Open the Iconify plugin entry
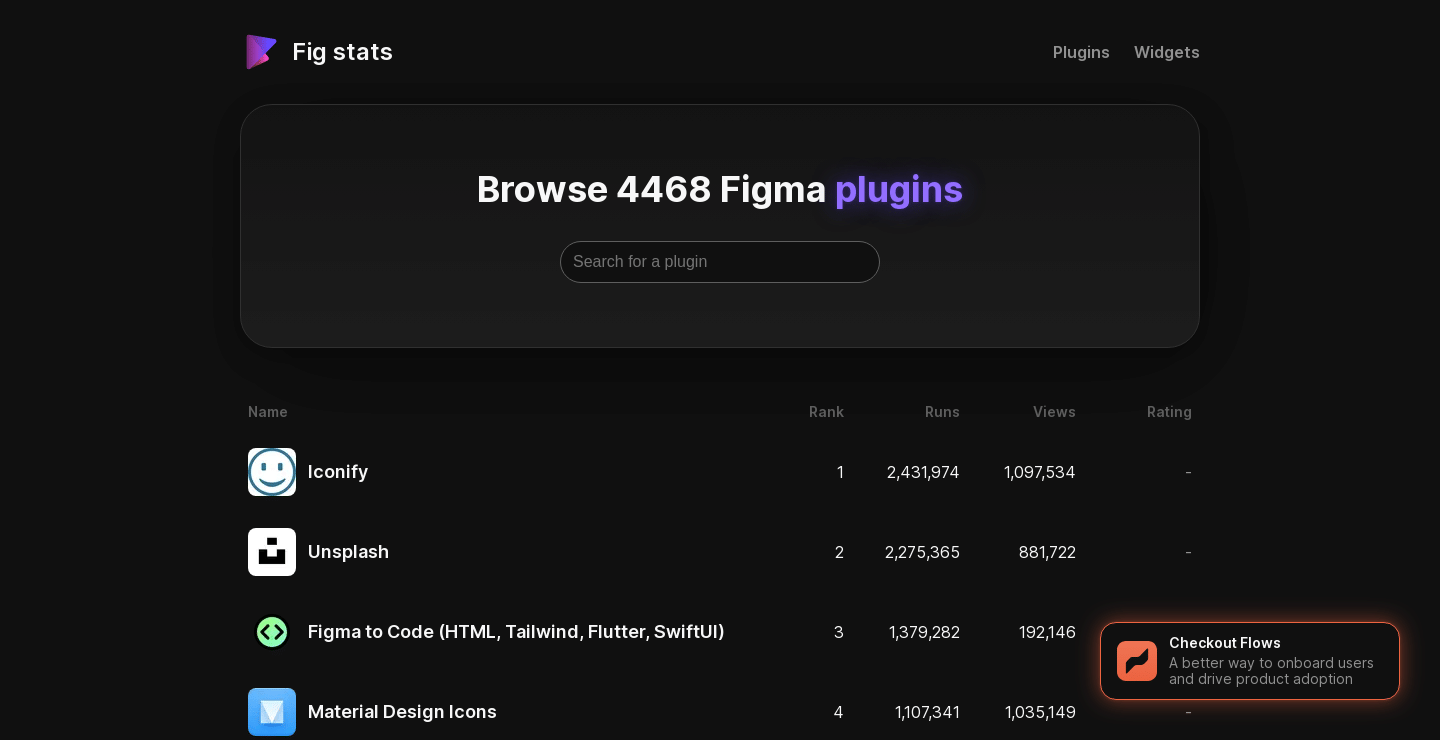This screenshot has width=1440, height=740. [338, 472]
